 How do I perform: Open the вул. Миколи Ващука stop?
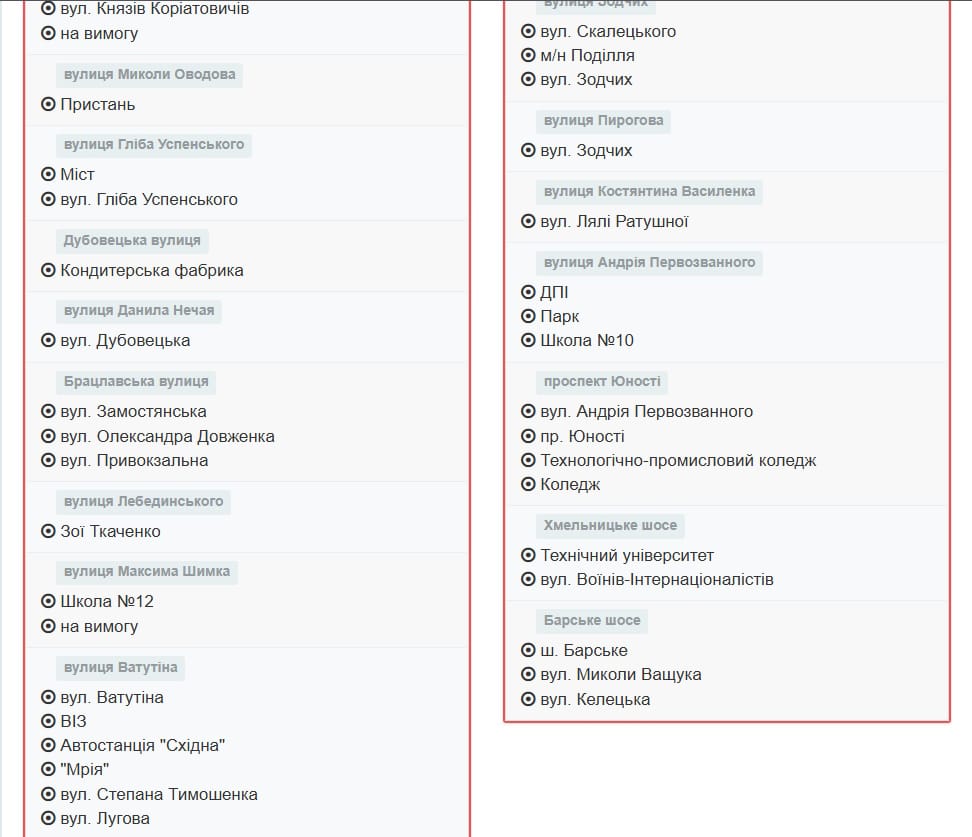click(x=620, y=674)
